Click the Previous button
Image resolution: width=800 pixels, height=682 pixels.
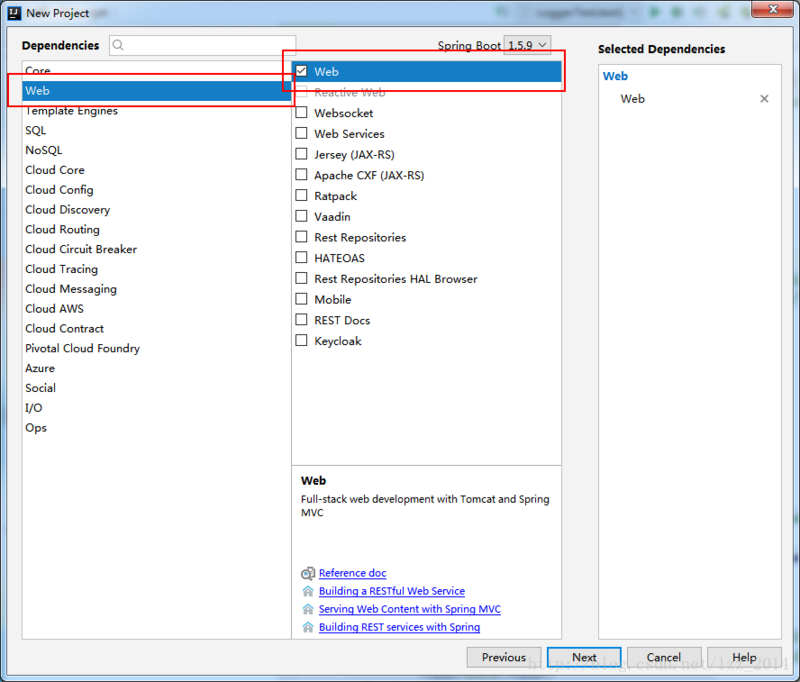click(504, 658)
